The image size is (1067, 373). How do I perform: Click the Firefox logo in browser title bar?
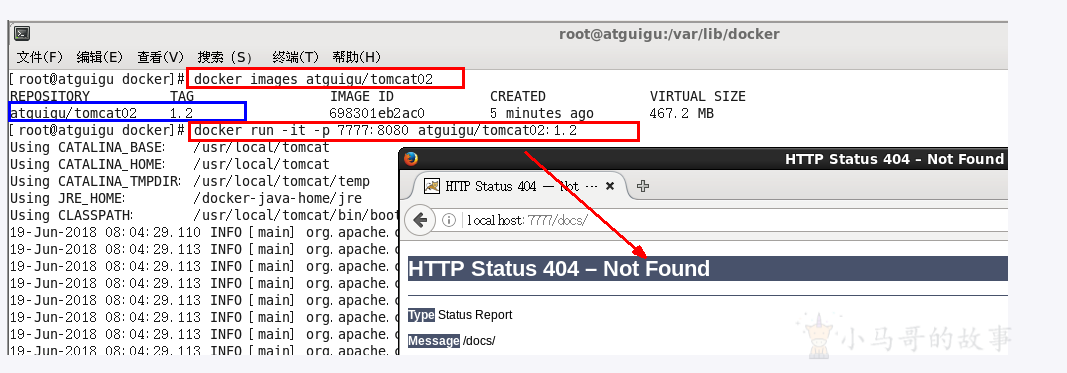tap(410, 159)
